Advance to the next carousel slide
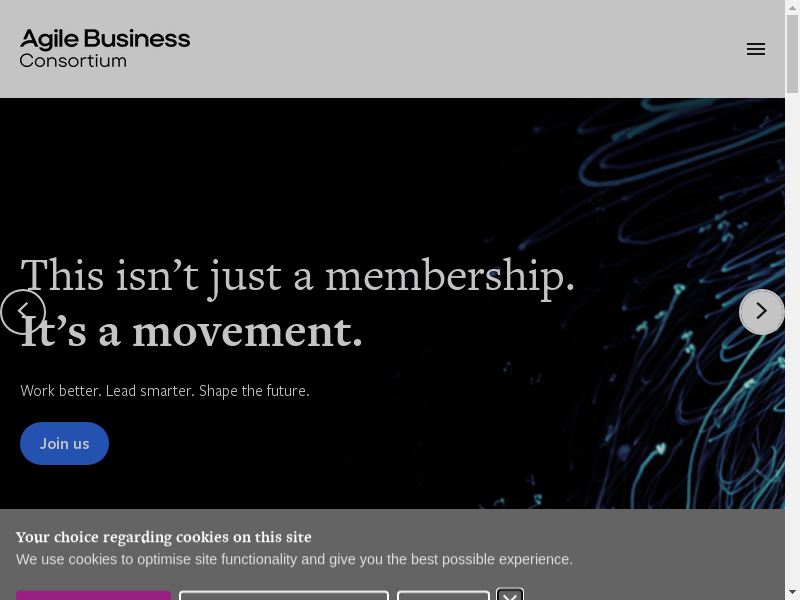The width and height of the screenshot is (800, 600). [761, 312]
